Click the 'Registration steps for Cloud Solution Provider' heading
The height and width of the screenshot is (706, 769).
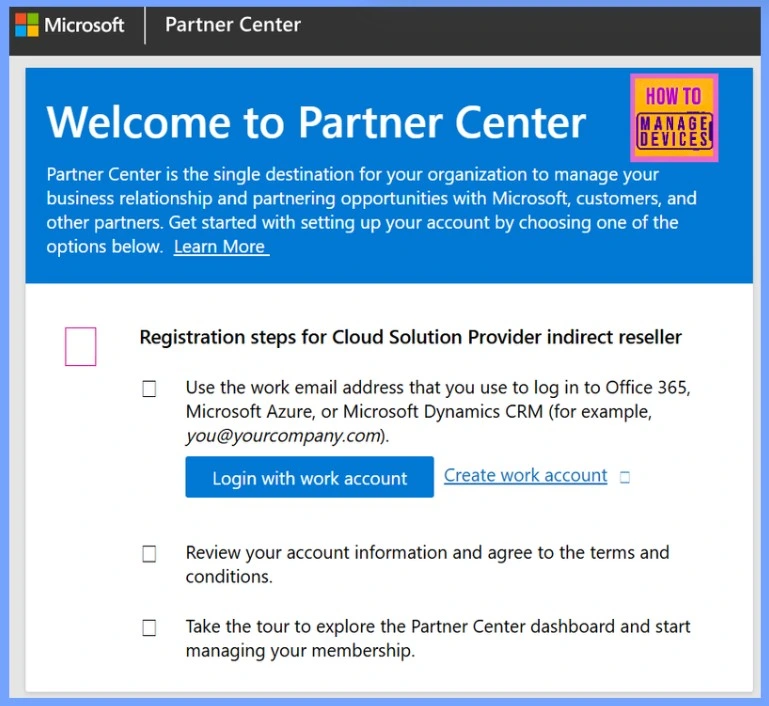(x=410, y=337)
